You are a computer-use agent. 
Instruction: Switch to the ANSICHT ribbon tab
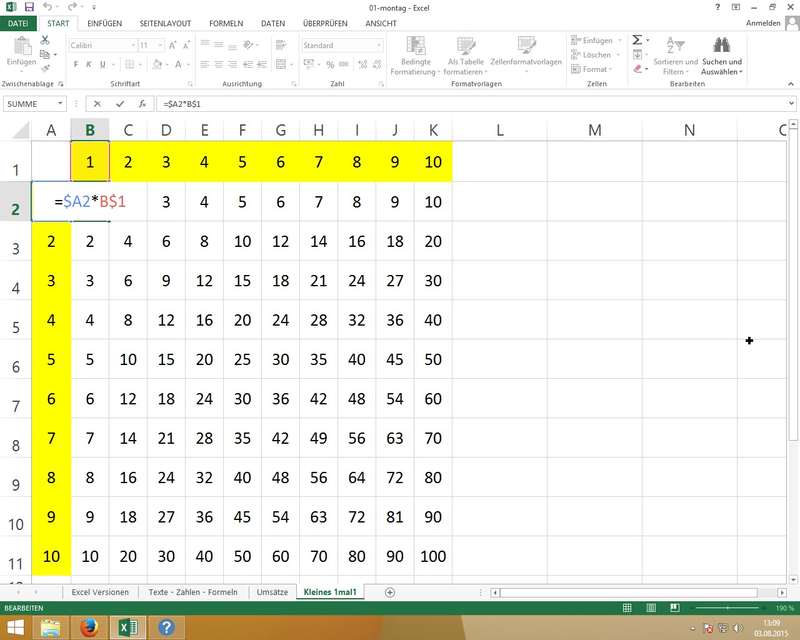pos(381,23)
